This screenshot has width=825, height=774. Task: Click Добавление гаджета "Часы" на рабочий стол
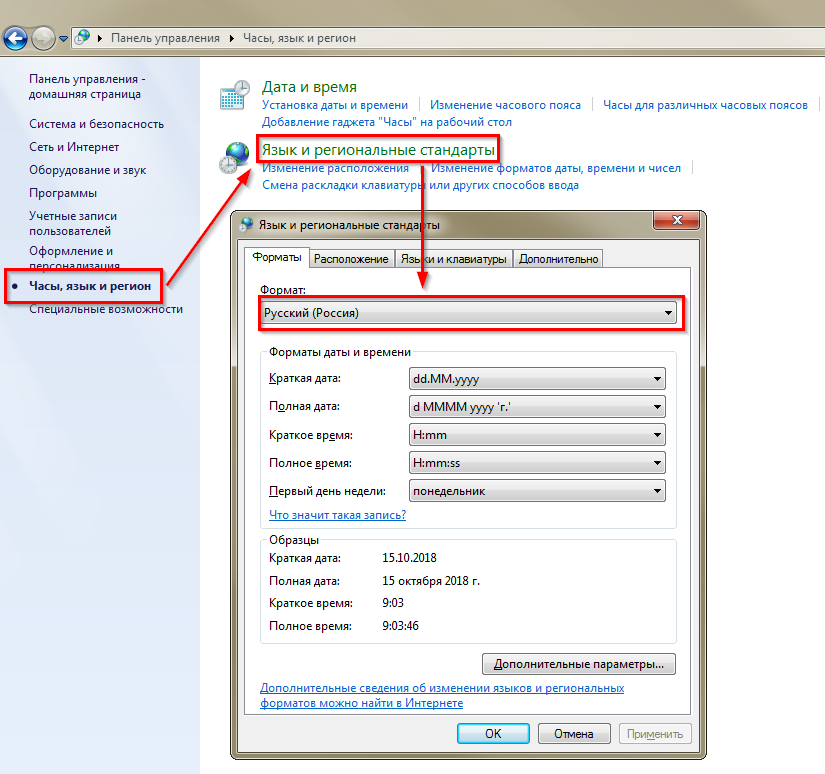[x=387, y=122]
